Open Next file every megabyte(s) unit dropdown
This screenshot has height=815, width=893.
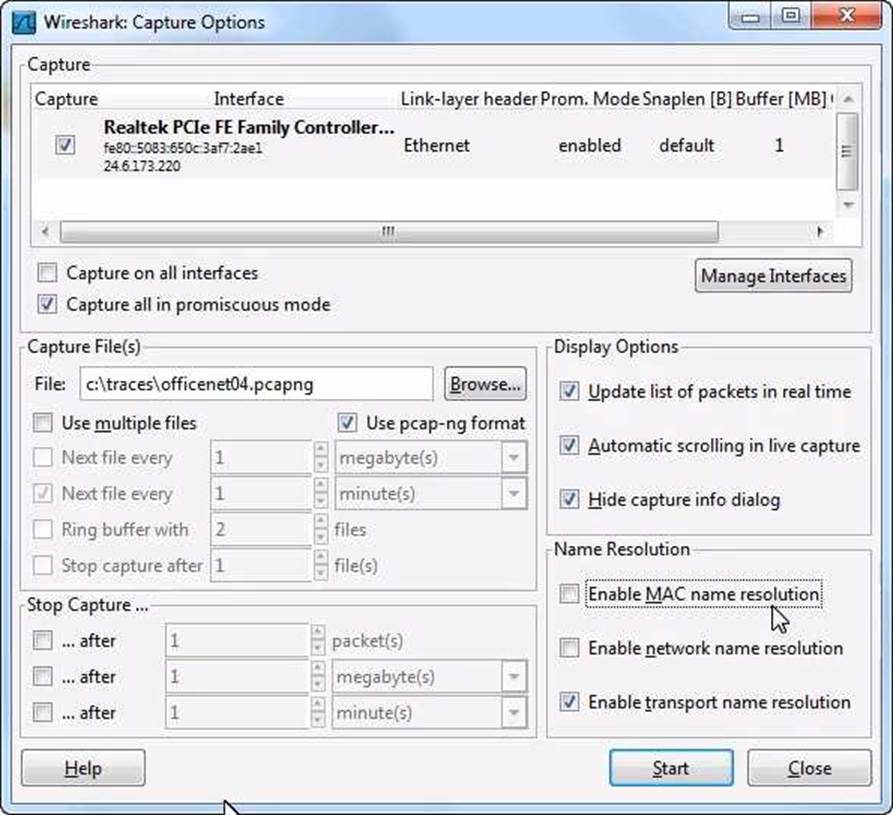point(514,457)
